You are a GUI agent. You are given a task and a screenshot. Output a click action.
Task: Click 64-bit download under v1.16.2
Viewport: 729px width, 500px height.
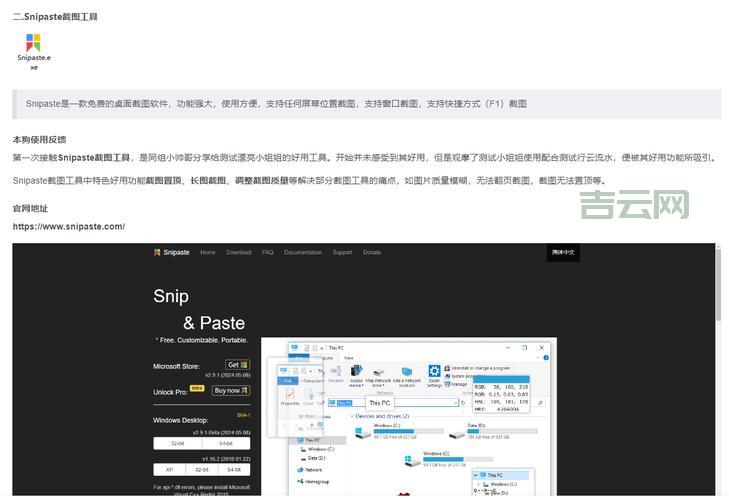[x=234, y=470]
